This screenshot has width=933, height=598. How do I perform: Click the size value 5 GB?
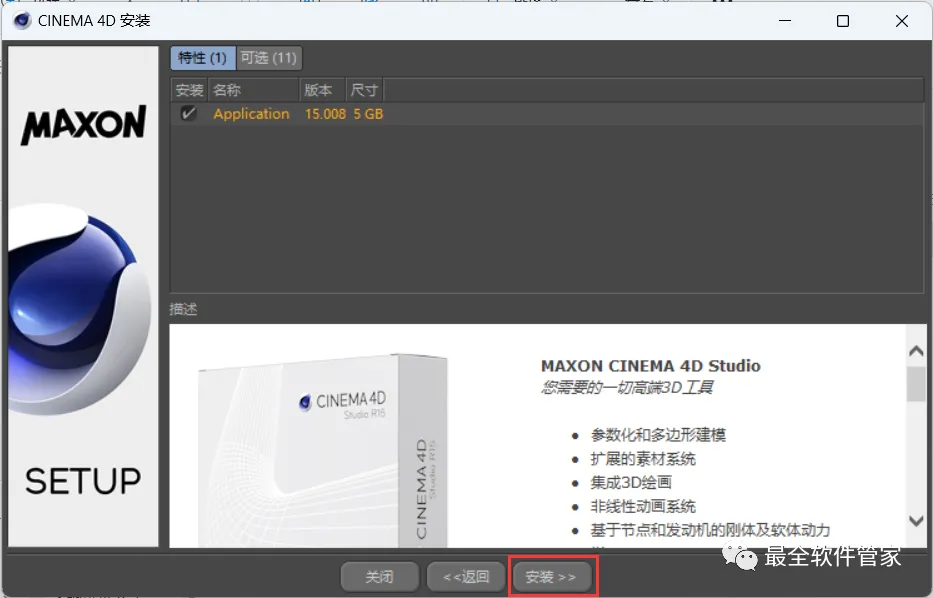point(368,114)
